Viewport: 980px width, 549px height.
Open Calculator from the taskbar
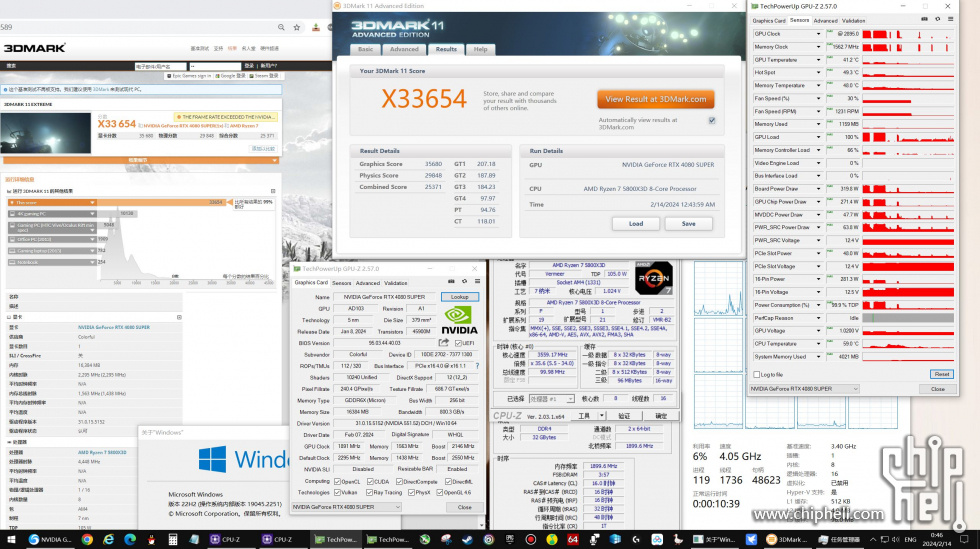click(172, 539)
